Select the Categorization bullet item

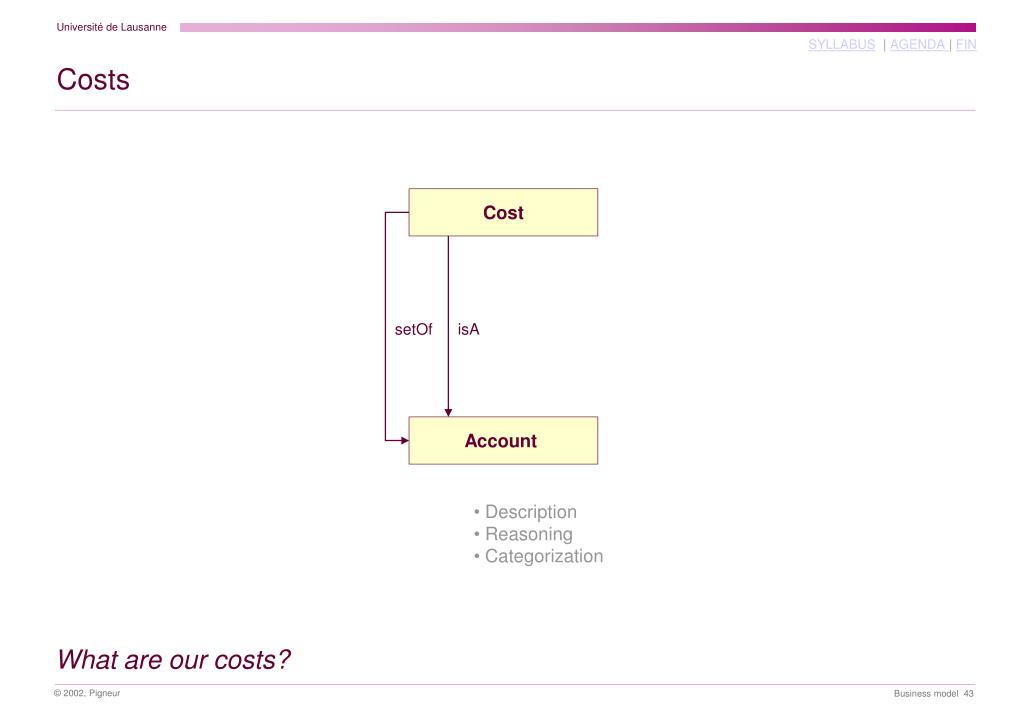point(538,556)
